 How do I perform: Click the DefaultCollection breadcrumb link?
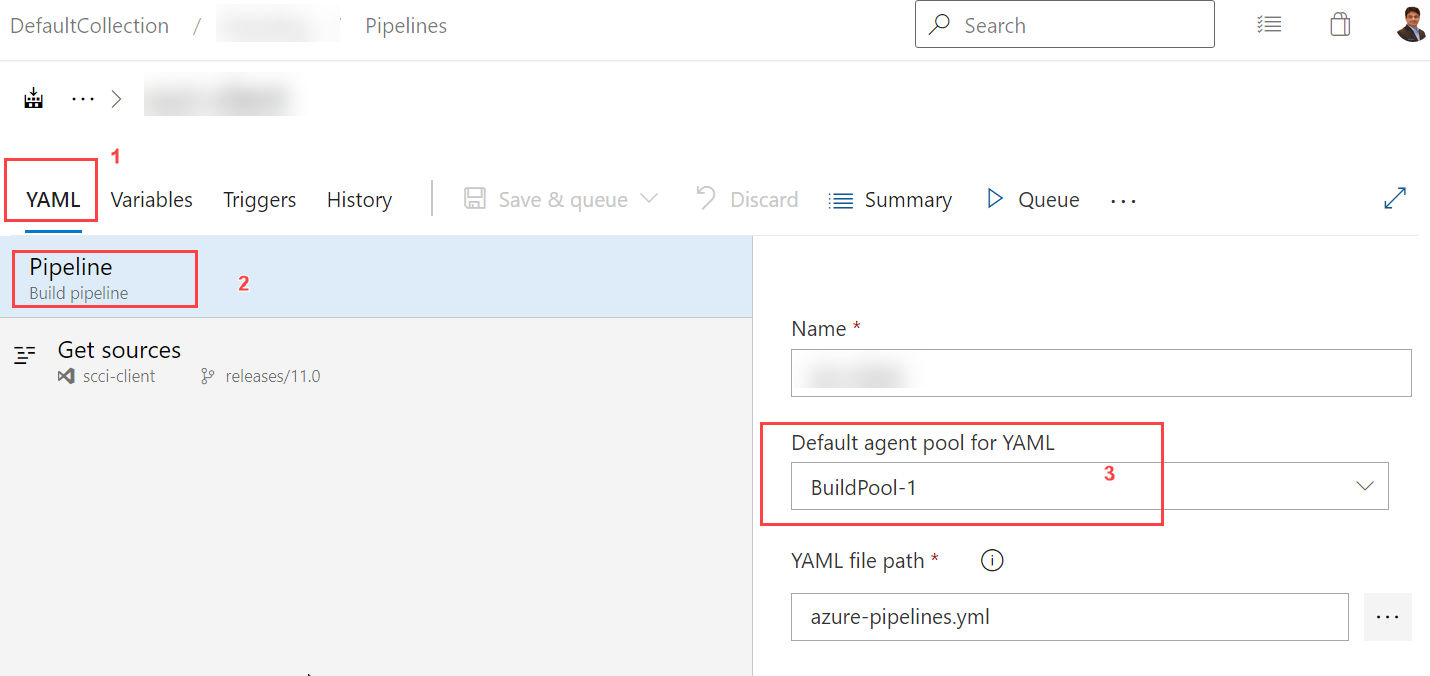pos(89,26)
